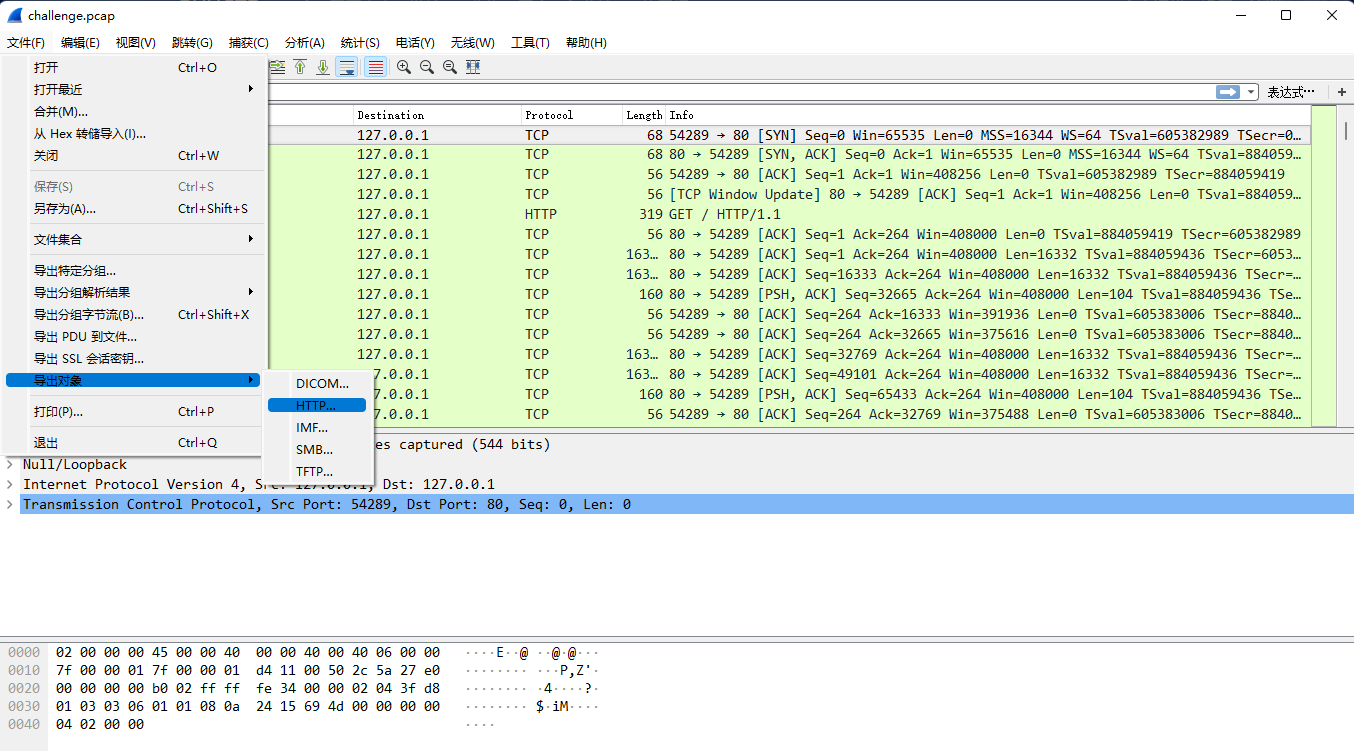Open the 编辑(E) menu
This screenshot has width=1354, height=751.
pyautogui.click(x=80, y=42)
